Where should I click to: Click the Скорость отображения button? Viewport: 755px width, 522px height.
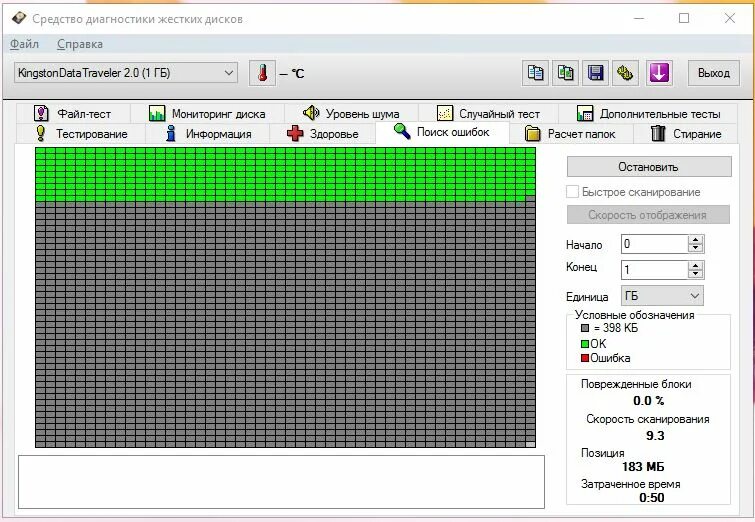[x=648, y=215]
